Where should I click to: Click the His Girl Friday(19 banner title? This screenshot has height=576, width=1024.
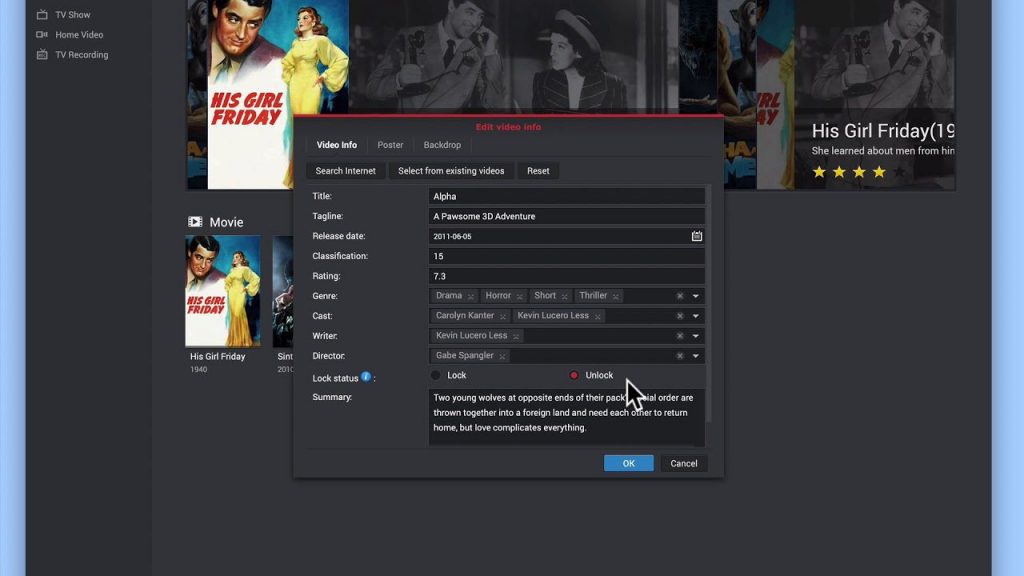[x=882, y=131]
